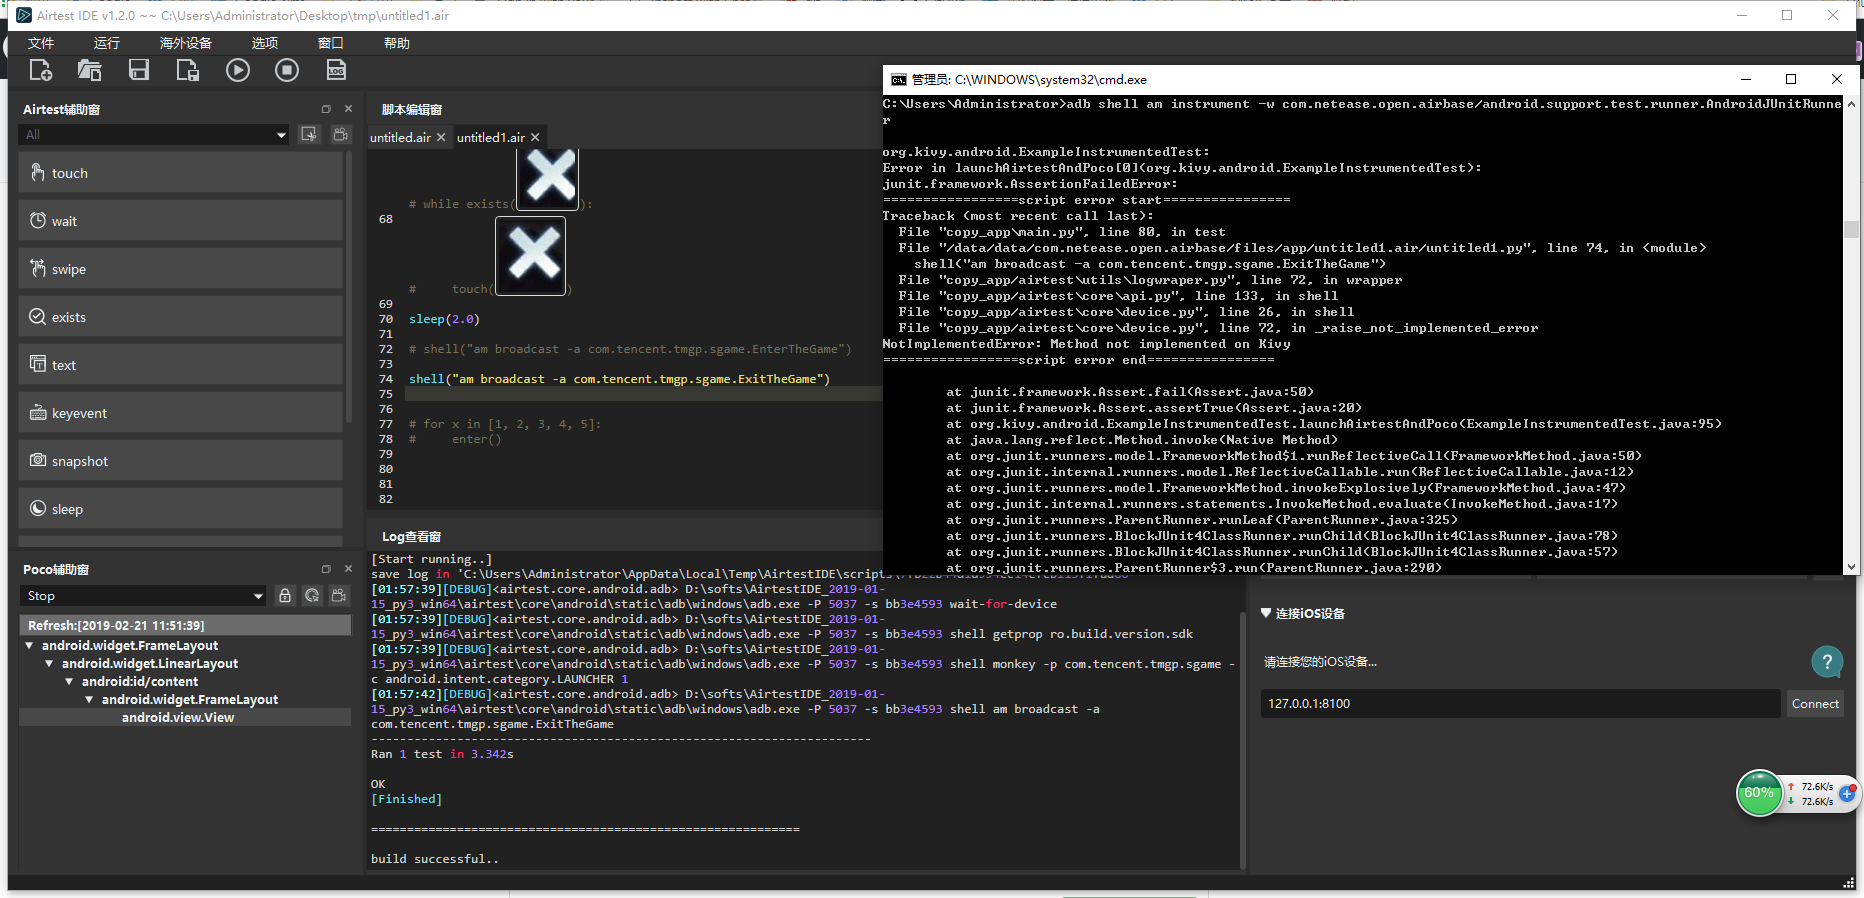Image resolution: width=1864 pixels, height=898 pixels.
Task: Open the 文件 menu
Action: (x=41, y=43)
